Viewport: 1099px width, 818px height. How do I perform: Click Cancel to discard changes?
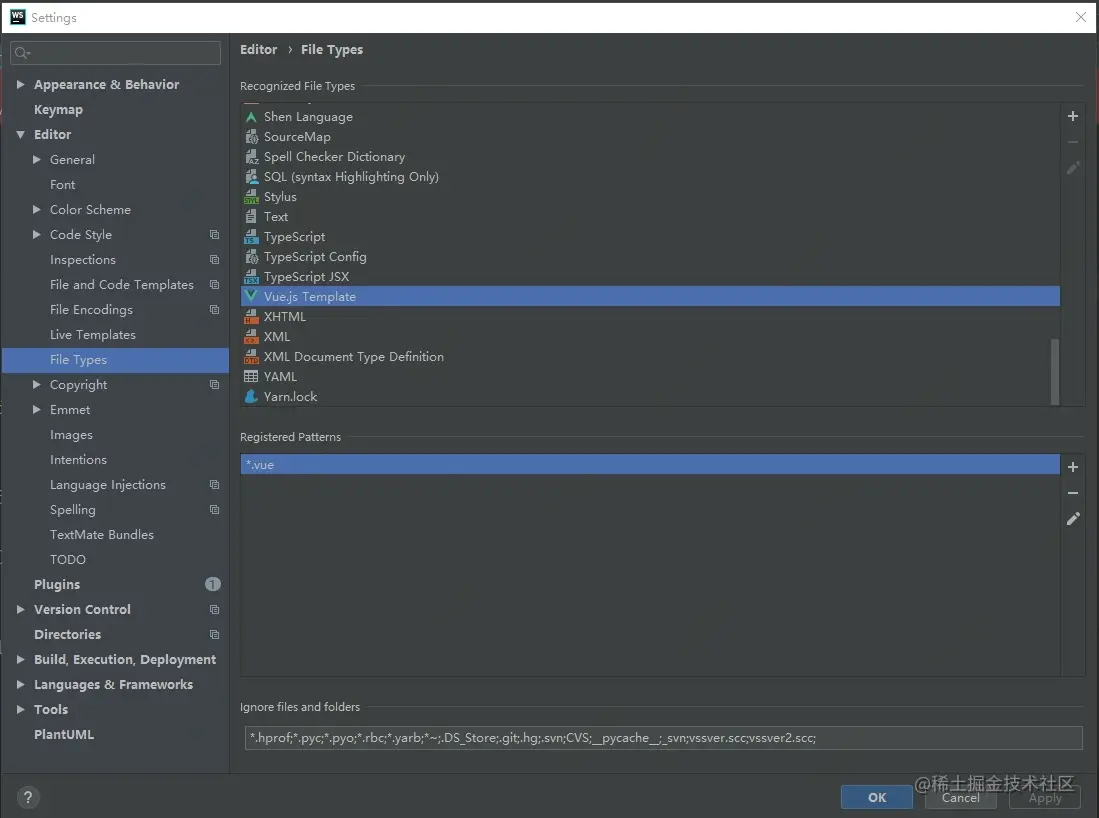click(960, 798)
